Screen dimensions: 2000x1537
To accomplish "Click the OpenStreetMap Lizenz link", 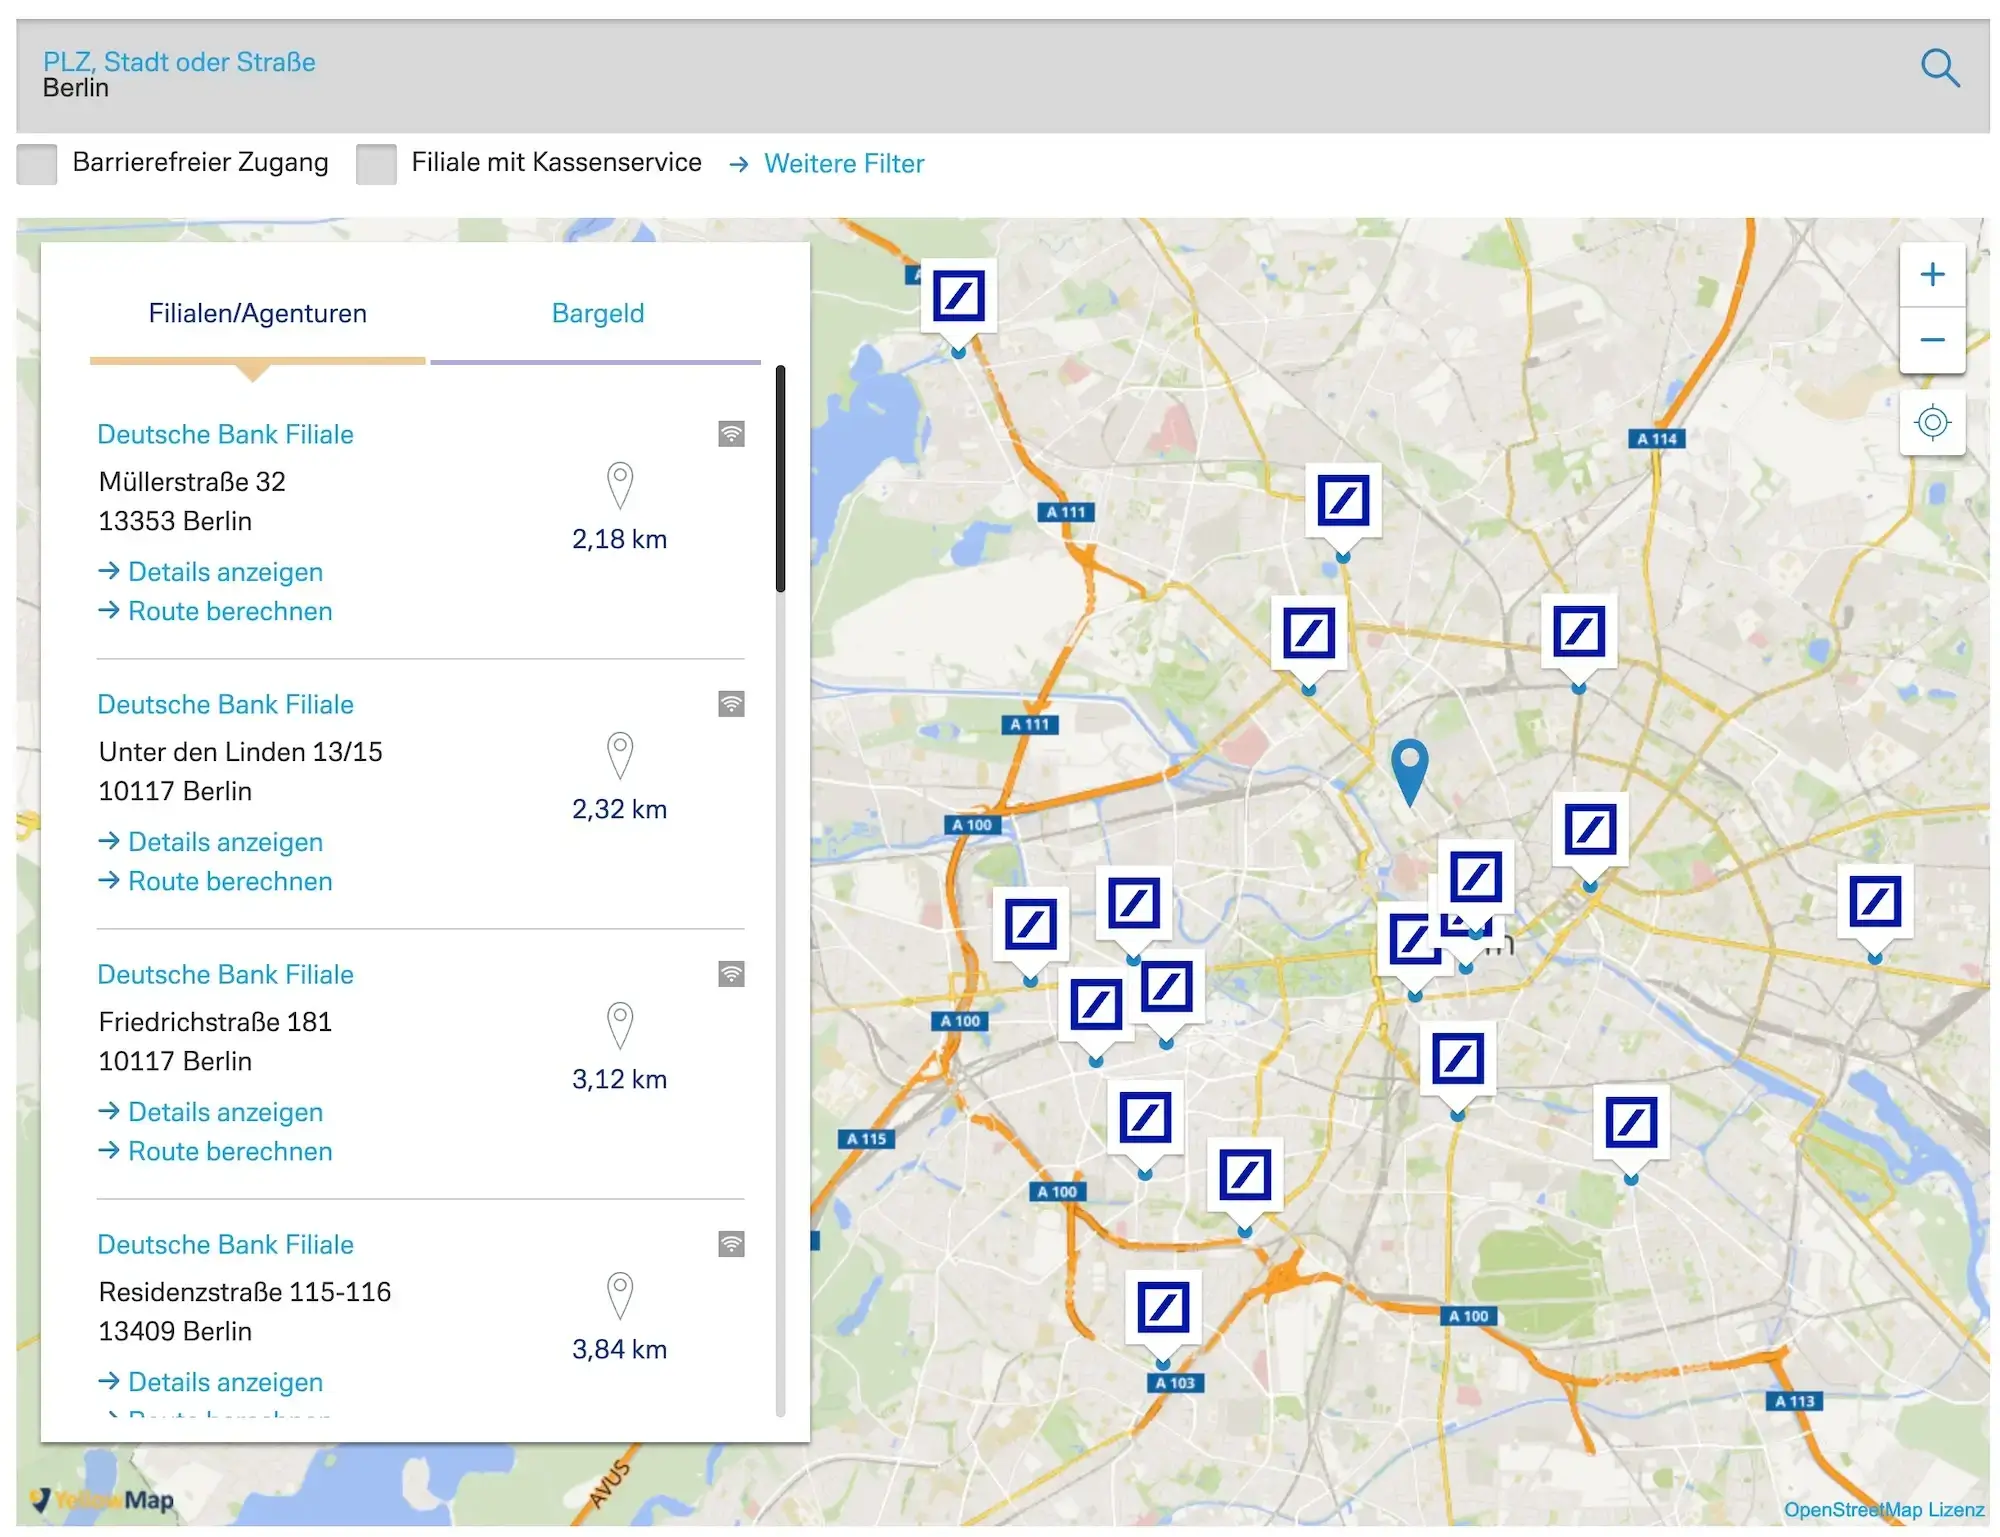I will [1884, 1510].
